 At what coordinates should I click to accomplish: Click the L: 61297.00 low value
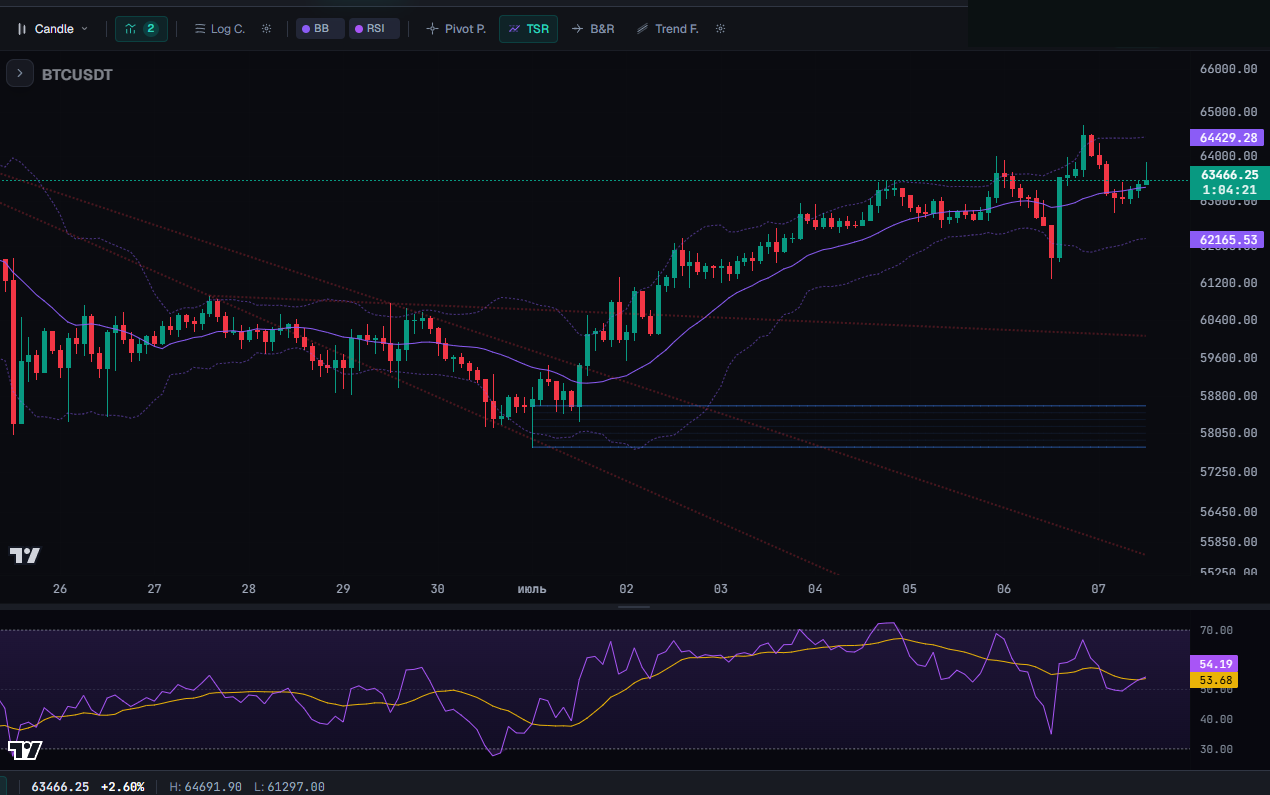point(289,787)
